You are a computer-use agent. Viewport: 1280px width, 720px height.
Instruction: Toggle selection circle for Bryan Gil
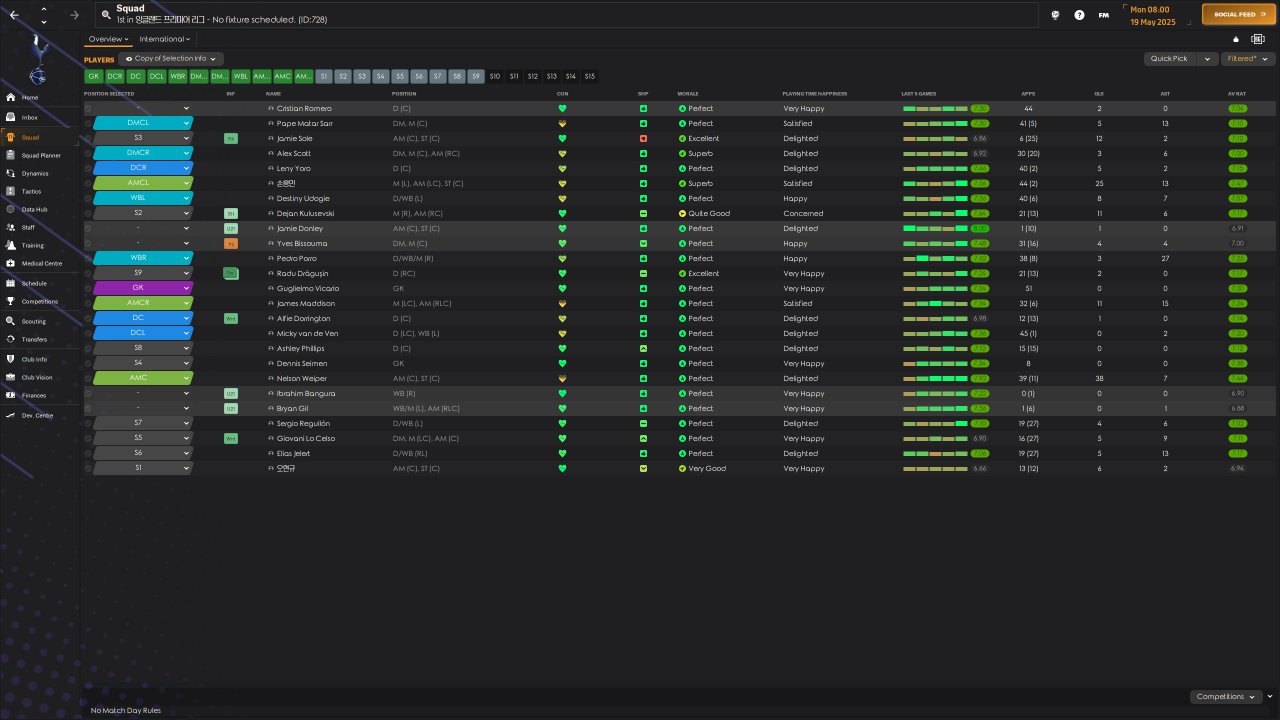click(88, 408)
